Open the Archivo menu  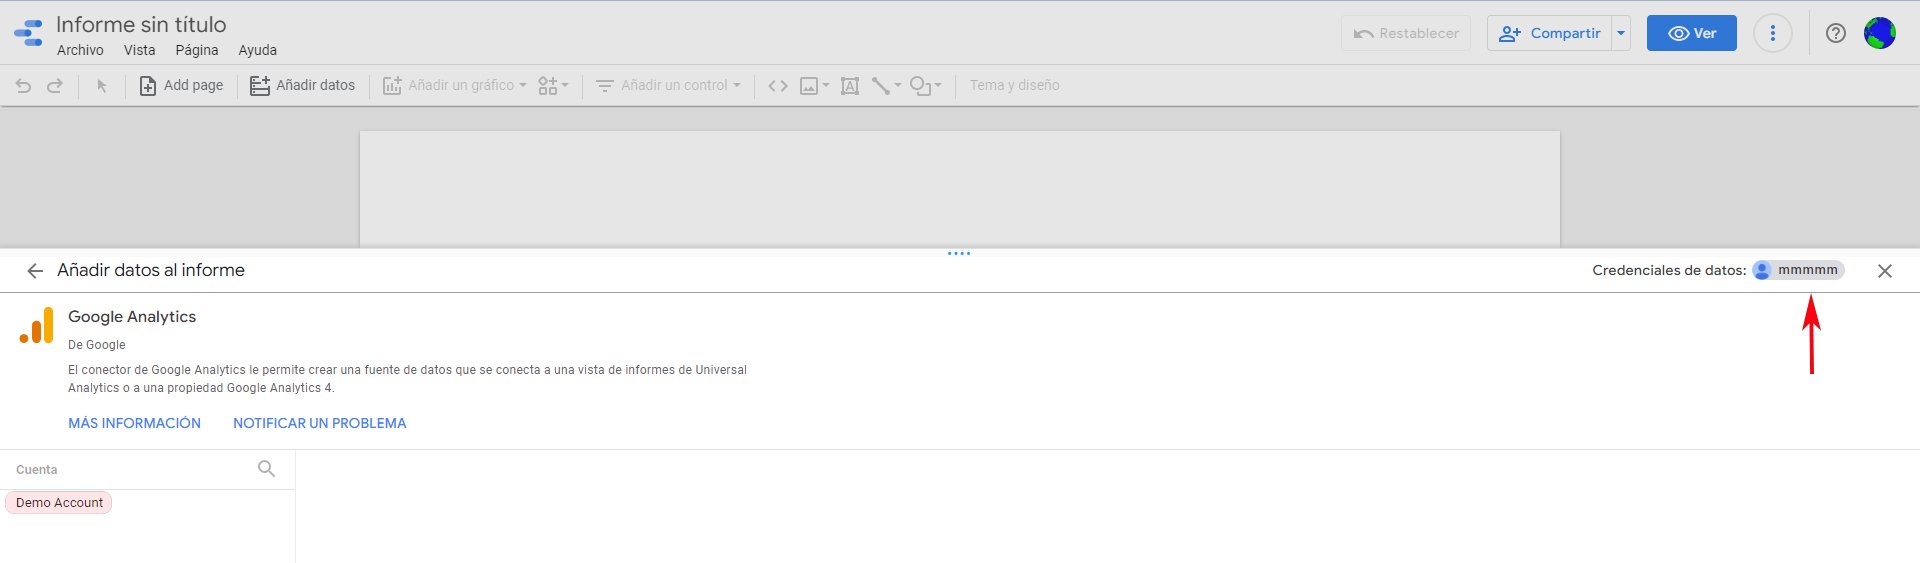[x=80, y=50]
